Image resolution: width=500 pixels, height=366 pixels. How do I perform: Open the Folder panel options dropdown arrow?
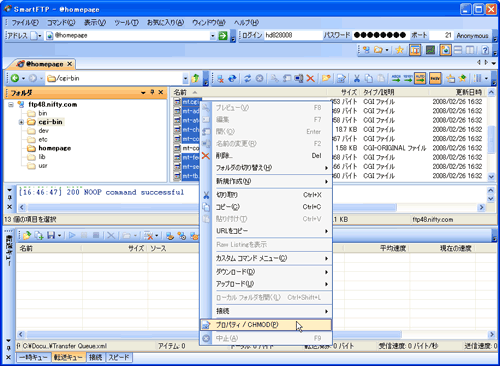click(x=143, y=92)
